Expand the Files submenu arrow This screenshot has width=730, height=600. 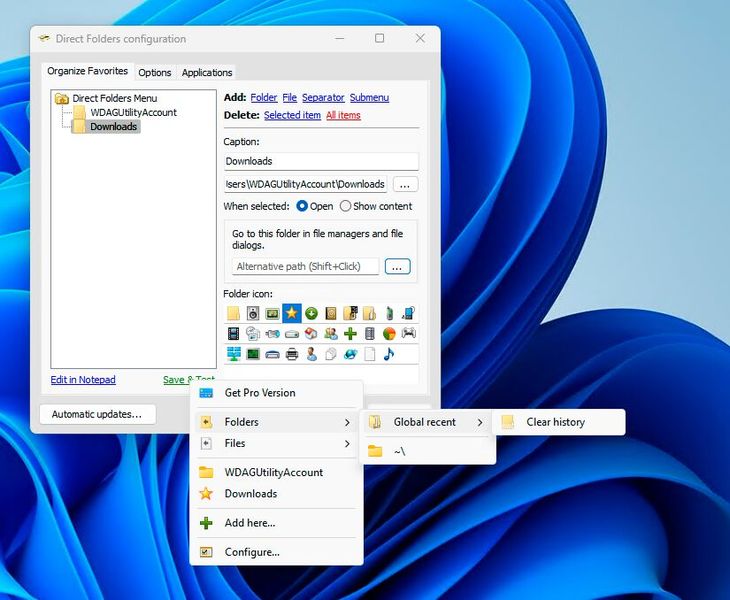tap(347, 444)
